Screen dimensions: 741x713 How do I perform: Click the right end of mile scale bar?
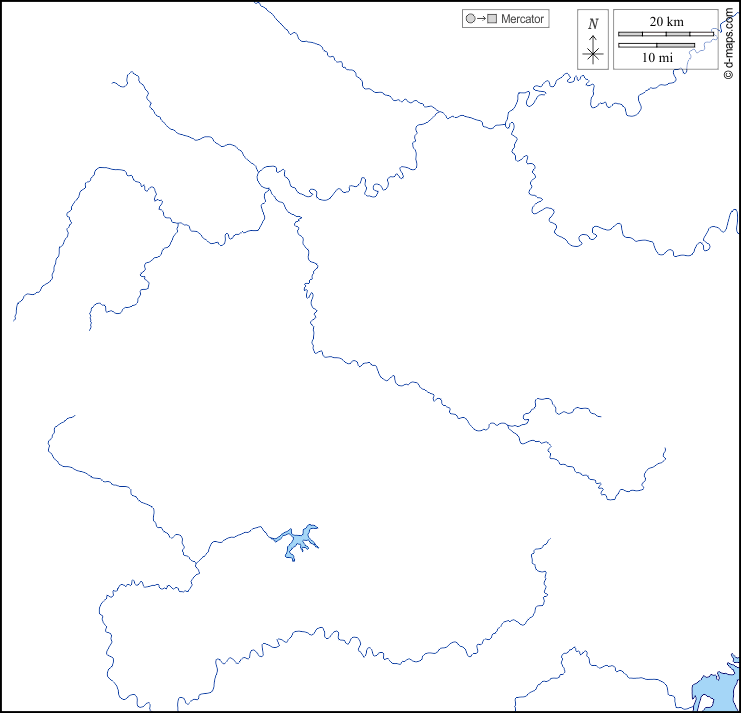point(693,45)
